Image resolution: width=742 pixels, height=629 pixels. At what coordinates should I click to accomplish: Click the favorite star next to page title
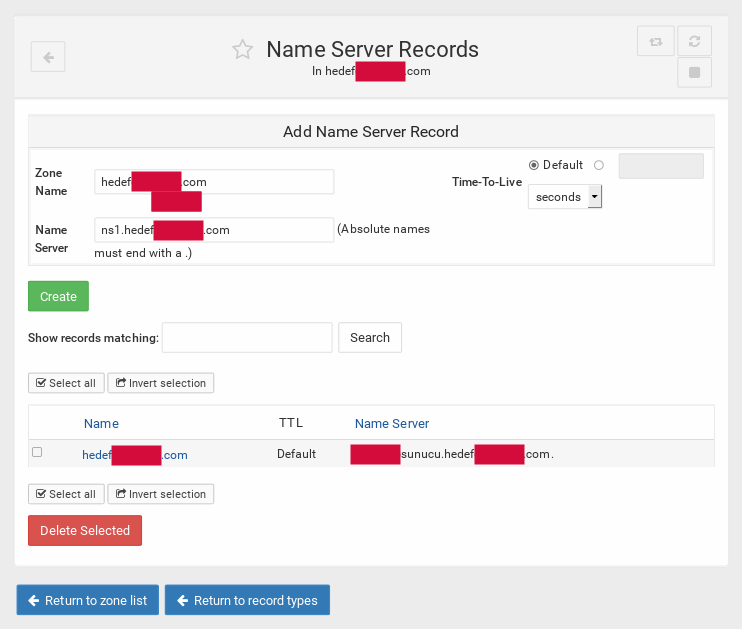click(242, 50)
